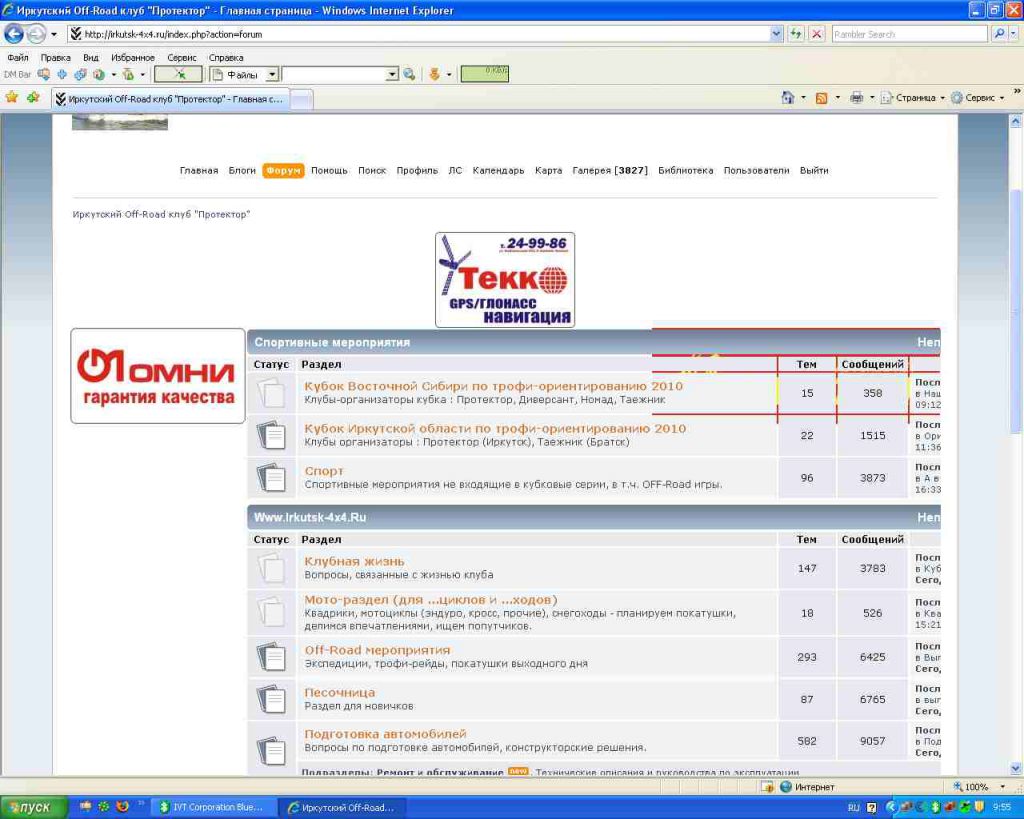Click the Refresh page icon
Screen dimensions: 1024x819
[x=796, y=33]
